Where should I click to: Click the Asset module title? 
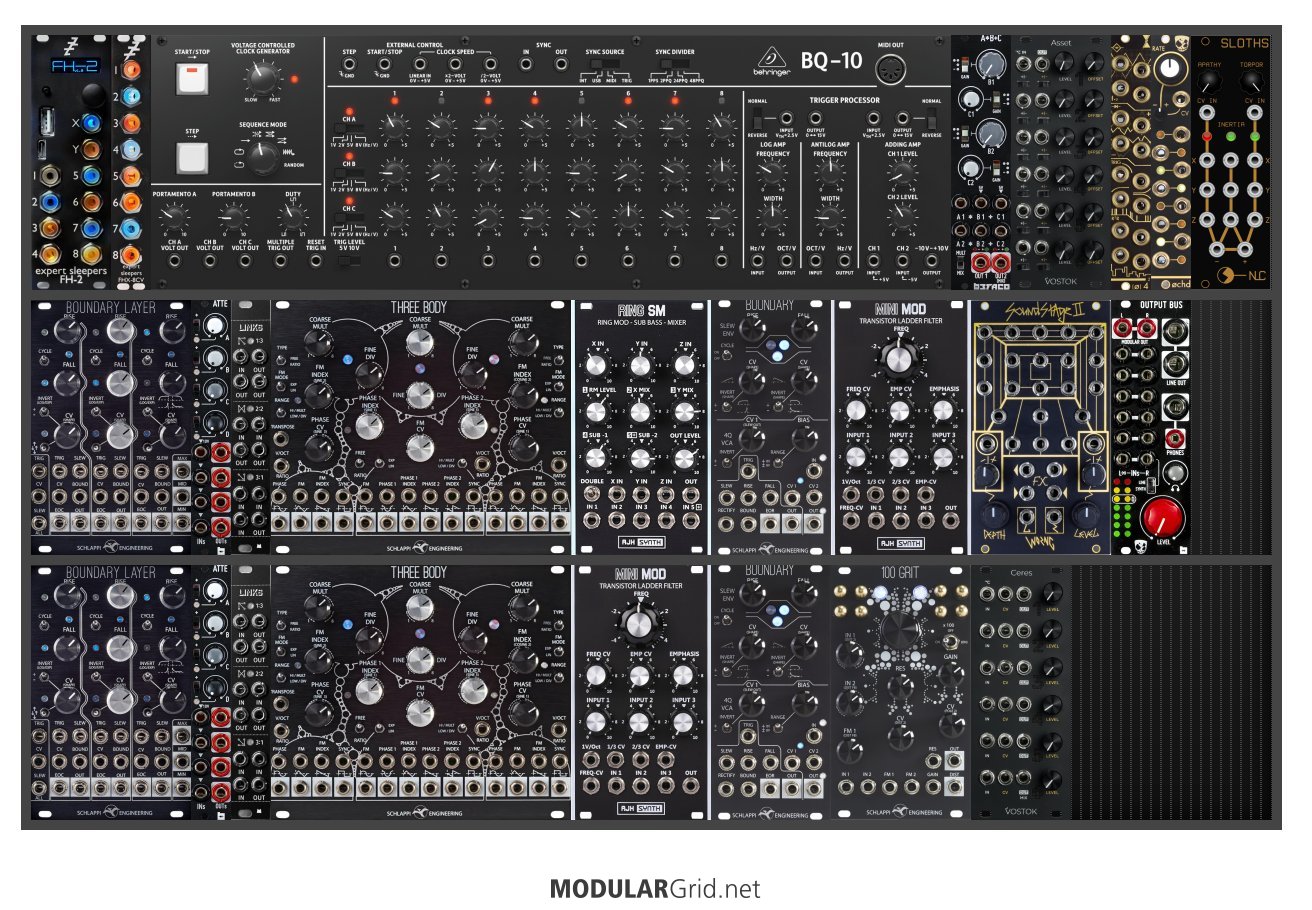pyautogui.click(x=1061, y=43)
